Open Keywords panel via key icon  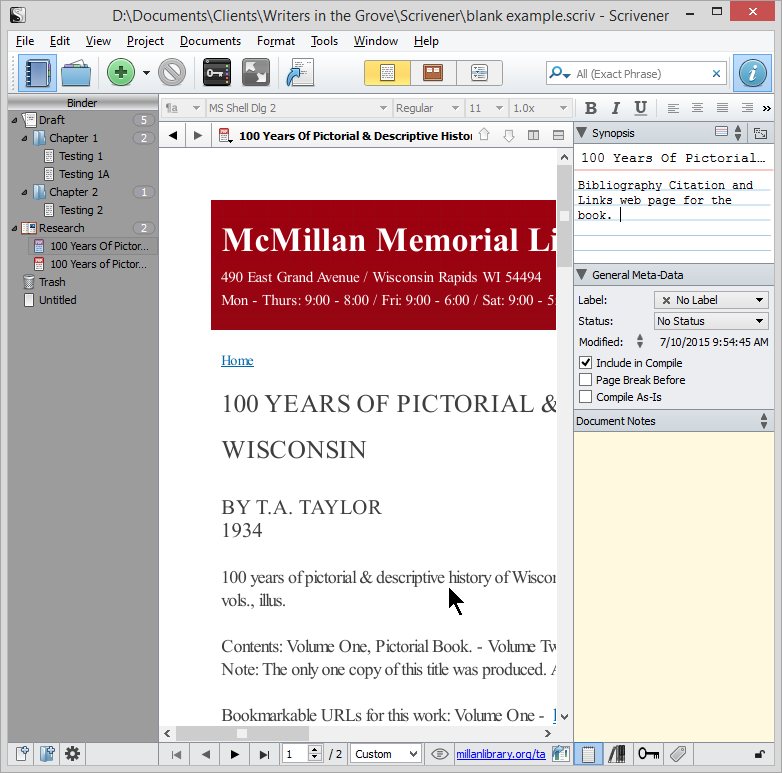217,73
